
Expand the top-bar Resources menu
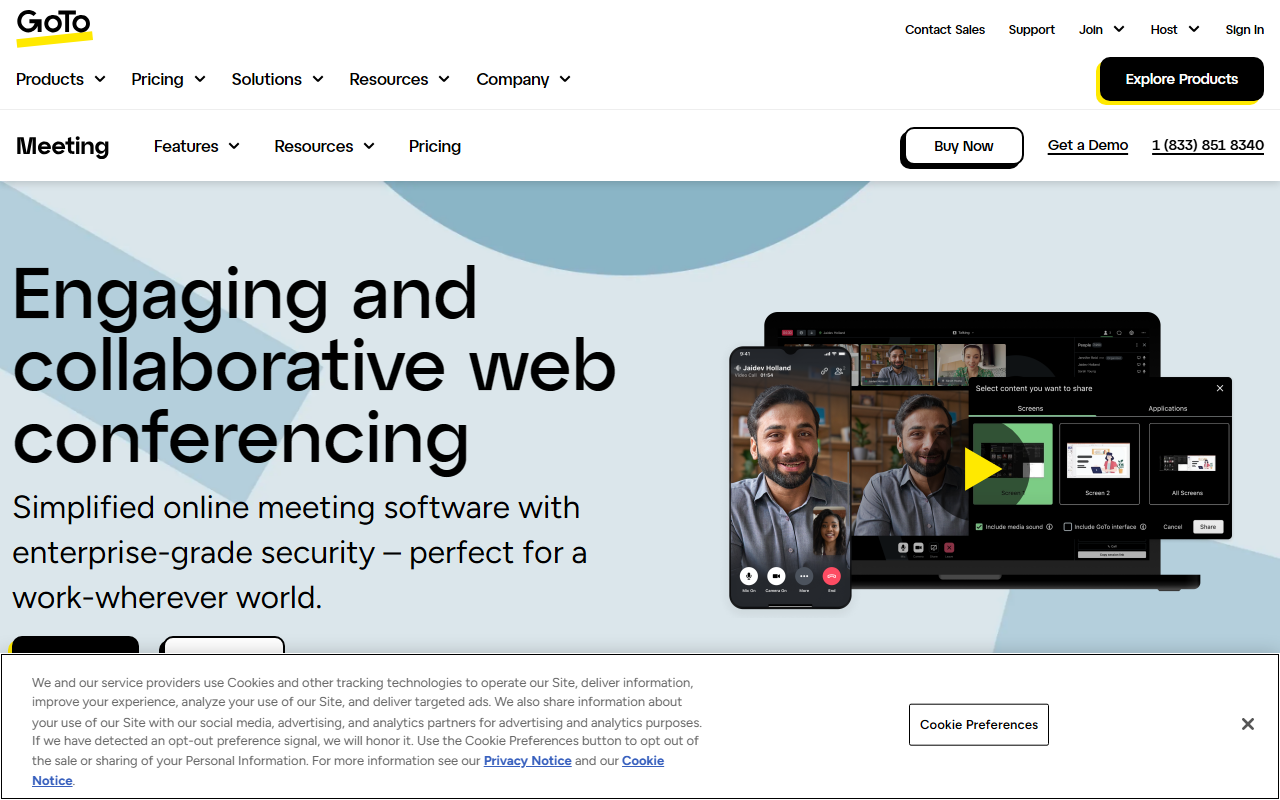[x=399, y=79]
